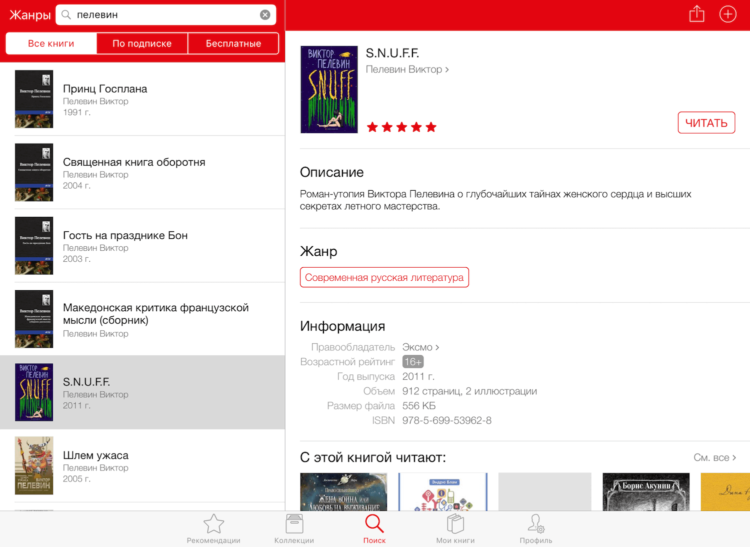Open the Жанры menu
Viewport: 750px width, 547px height.
pos(30,15)
